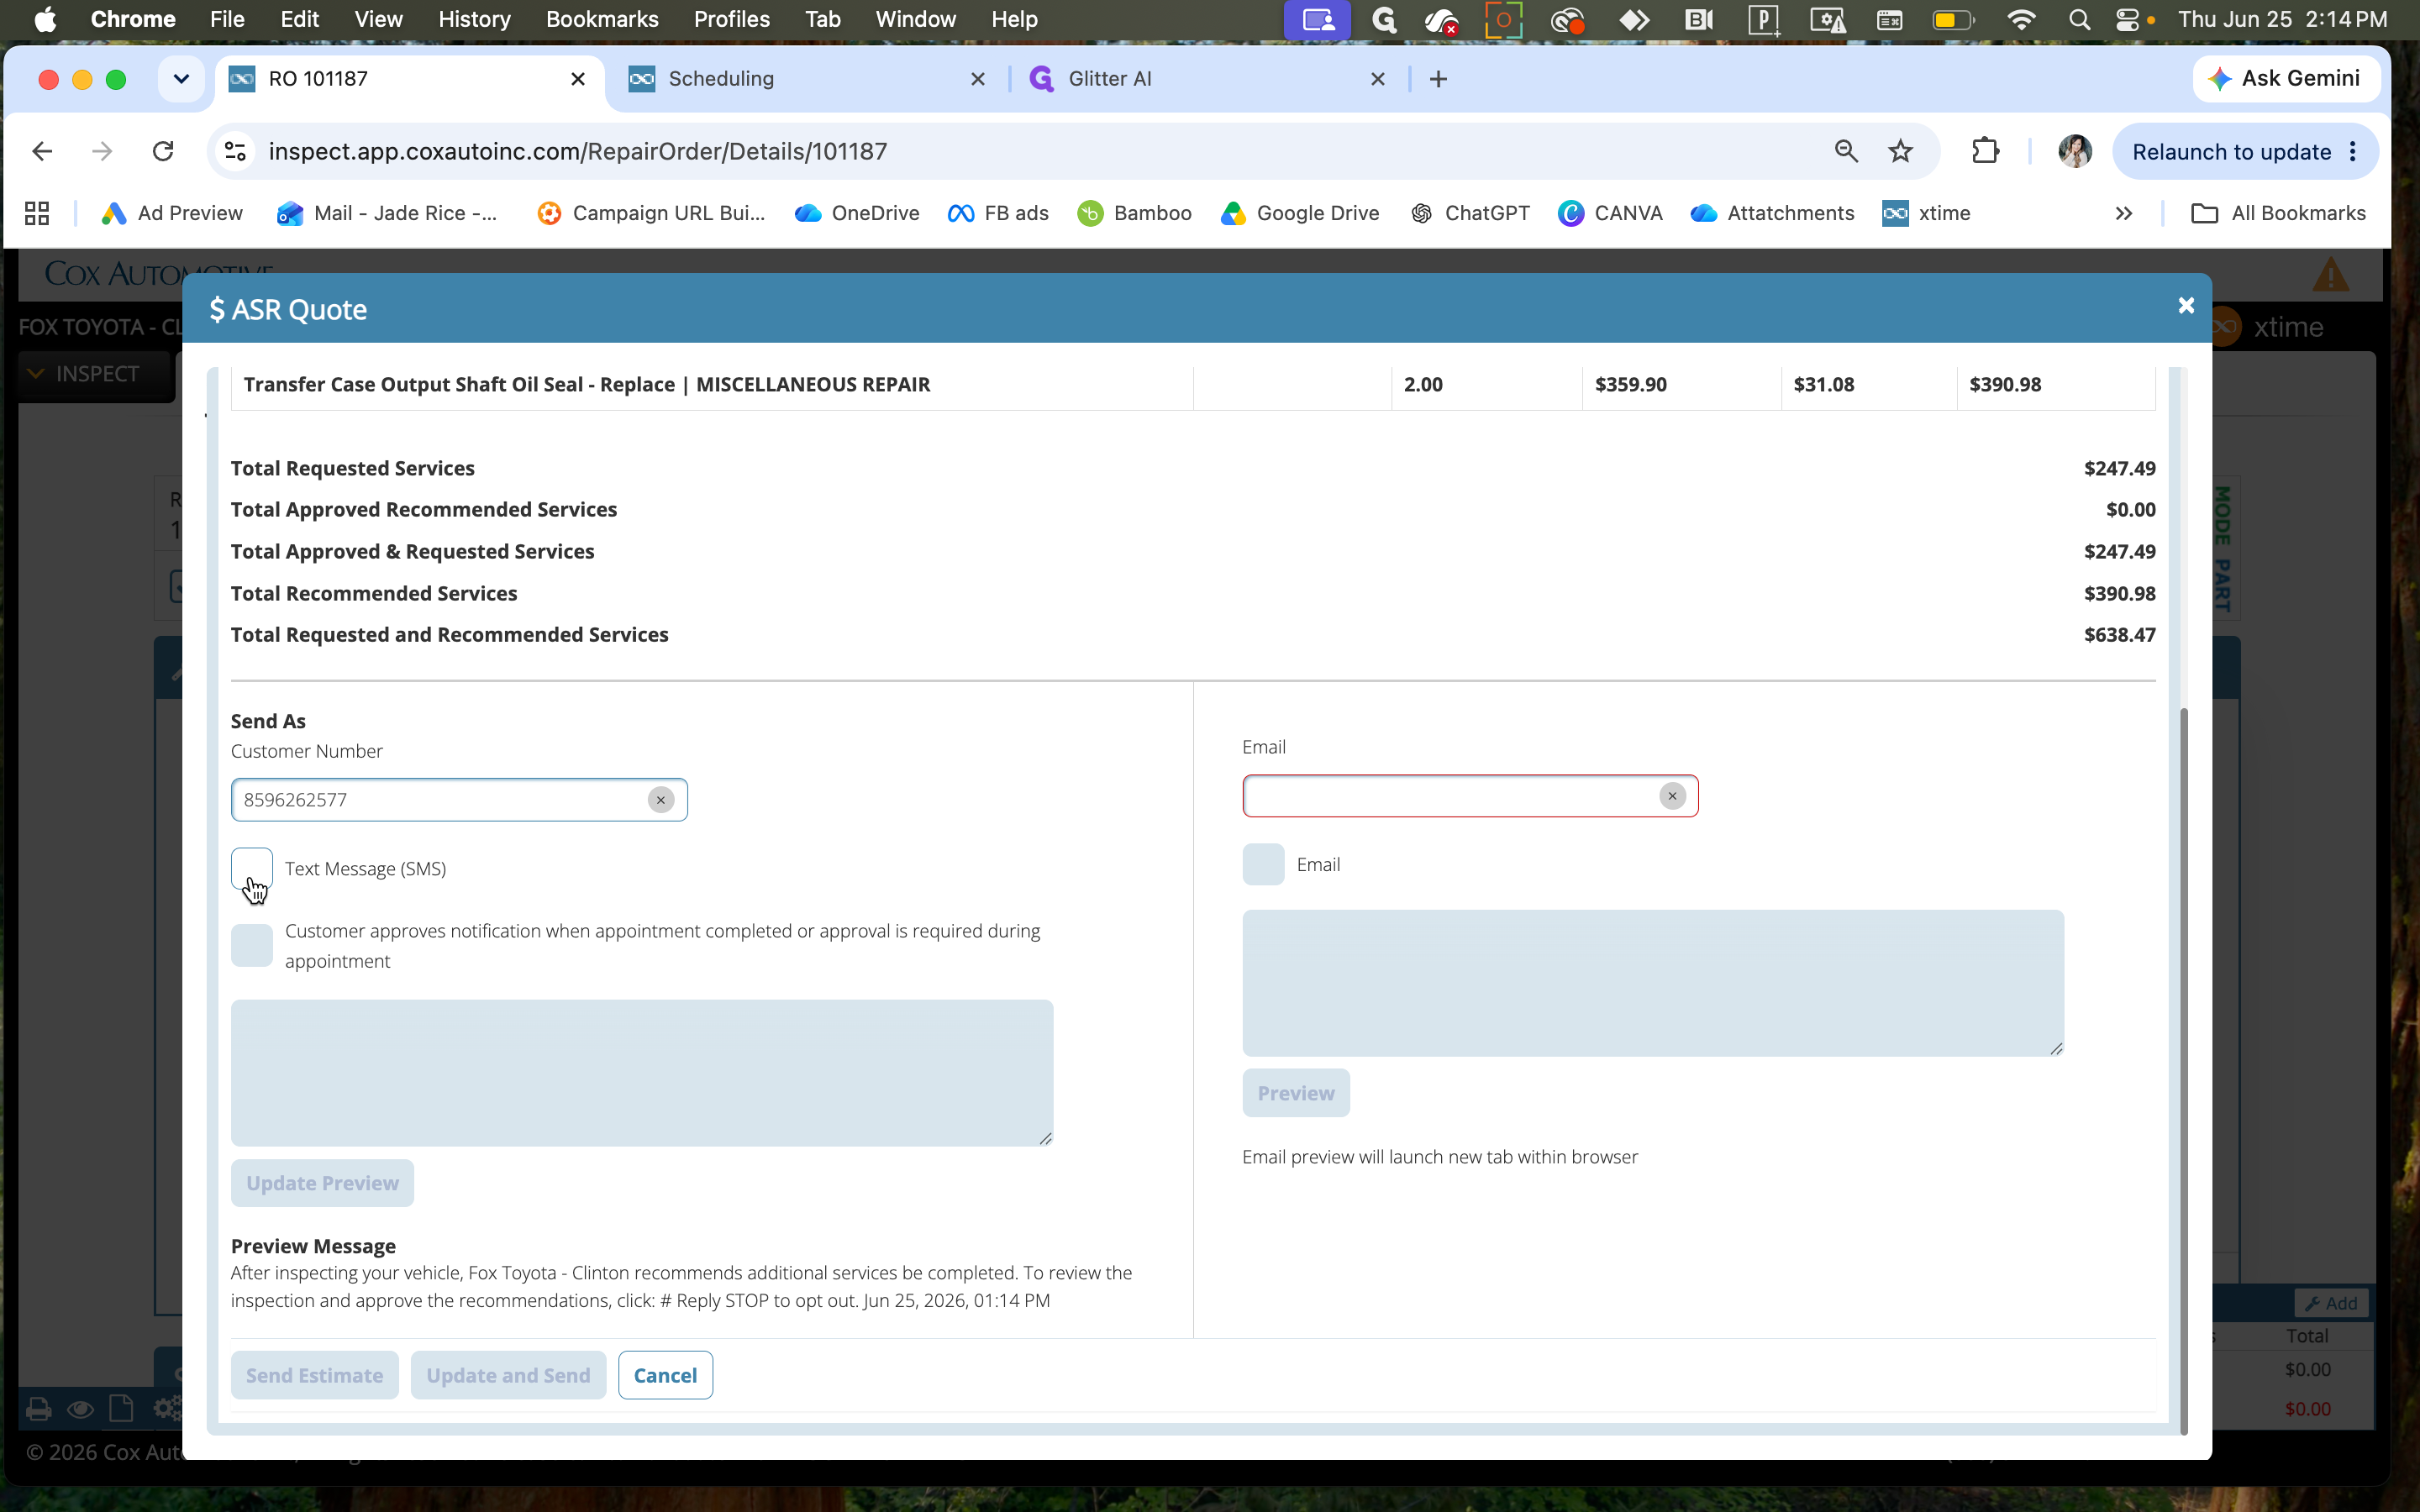Open the Chrome apps grid icon

(37, 213)
